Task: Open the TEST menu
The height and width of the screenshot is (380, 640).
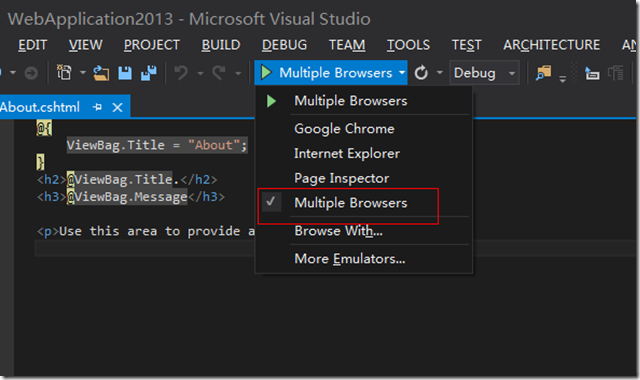Action: point(466,44)
